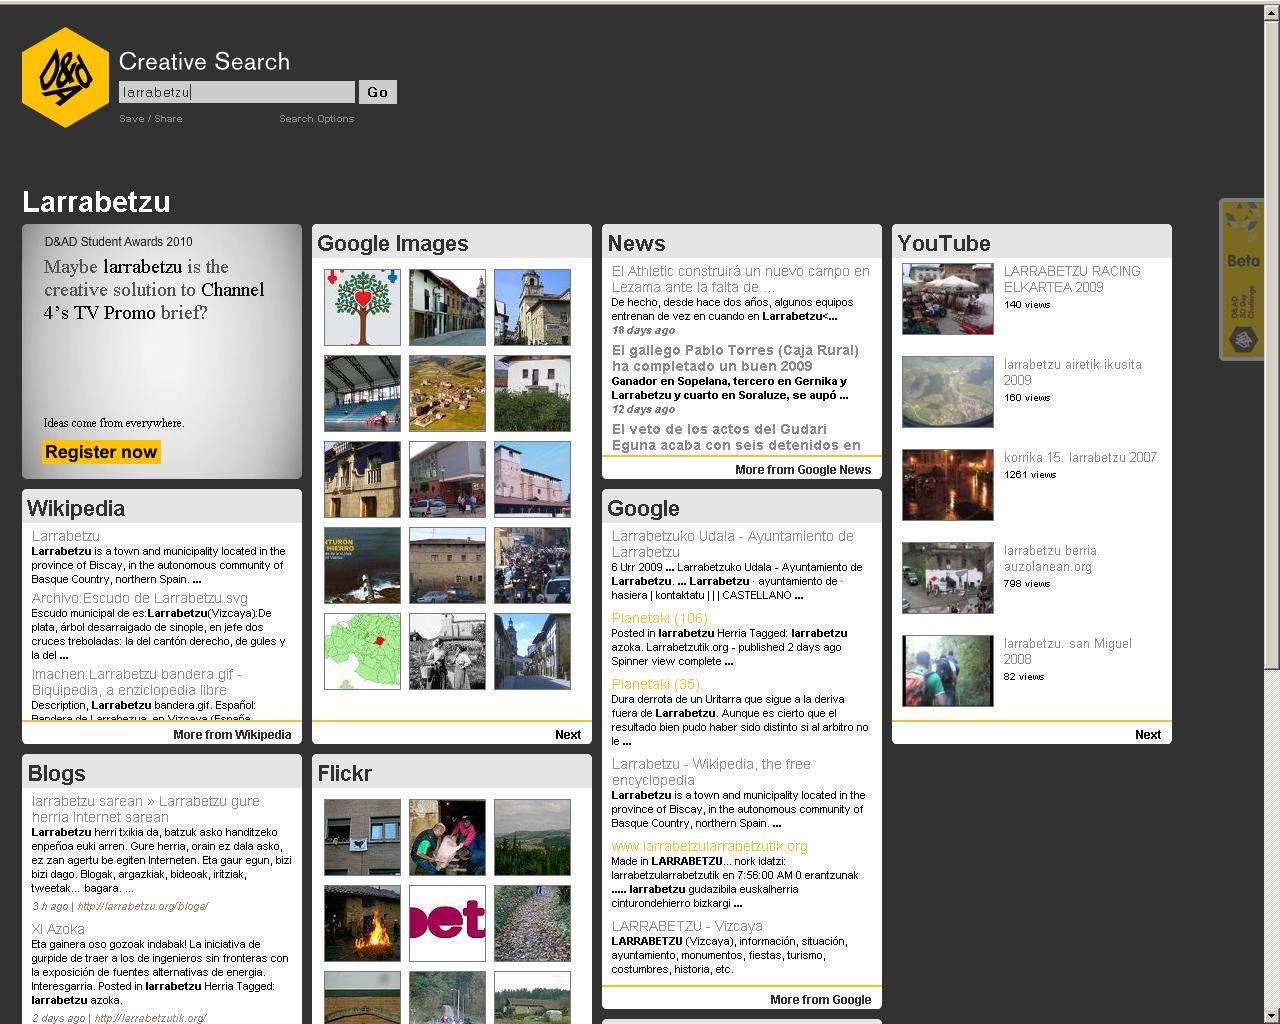Open the bonfire Flickr photo thumbnail
Screen dimensions: 1280x1024
coord(362,923)
